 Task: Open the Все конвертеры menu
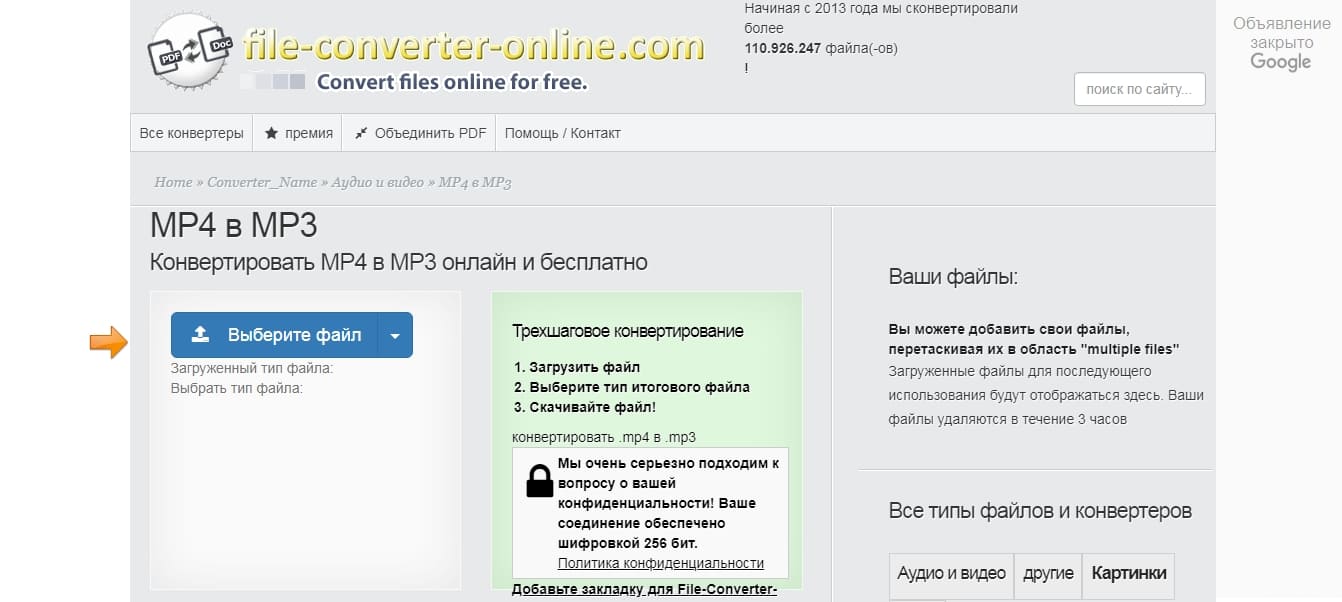(190, 132)
